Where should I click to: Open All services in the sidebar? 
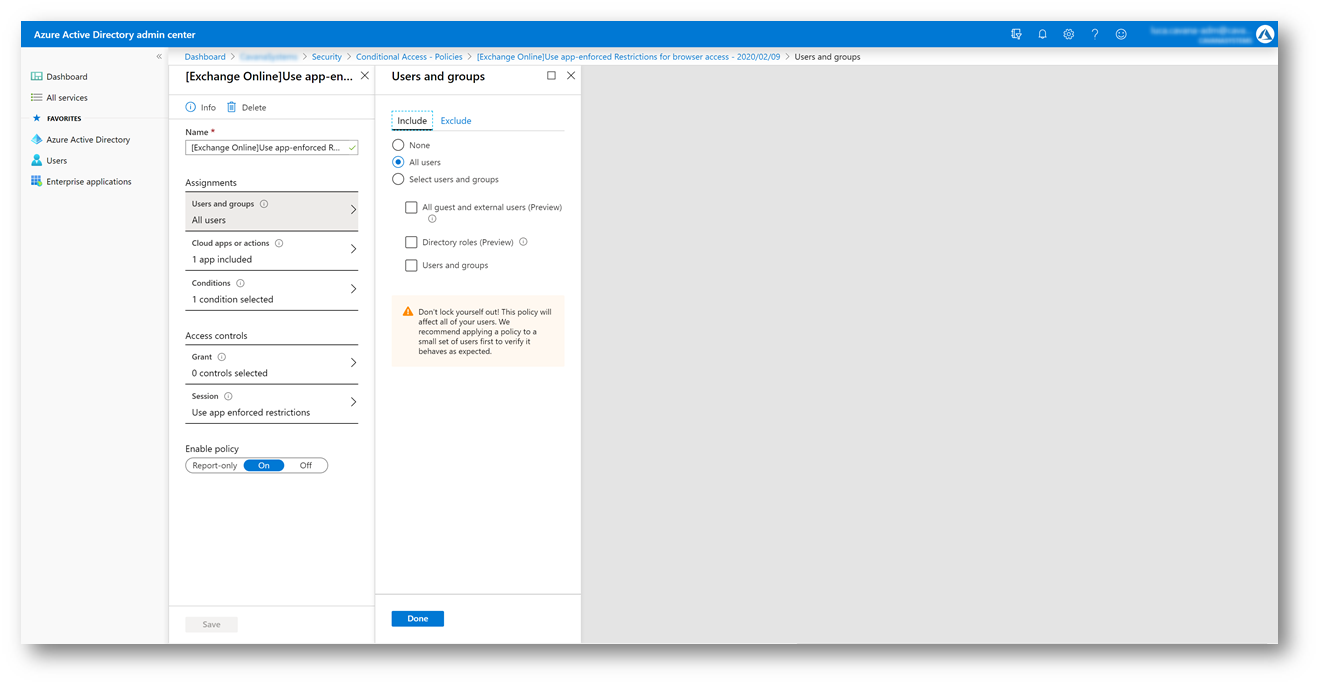click(67, 98)
